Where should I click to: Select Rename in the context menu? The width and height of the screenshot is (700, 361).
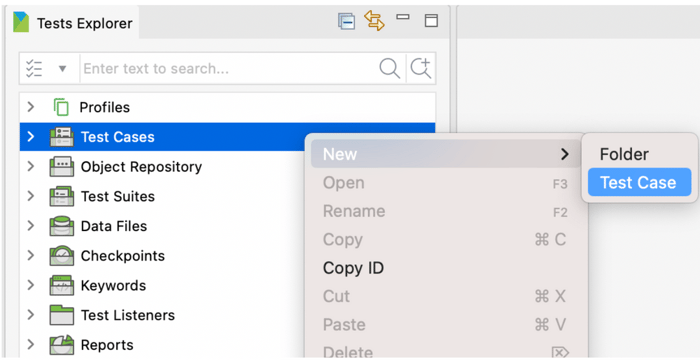(x=446, y=211)
